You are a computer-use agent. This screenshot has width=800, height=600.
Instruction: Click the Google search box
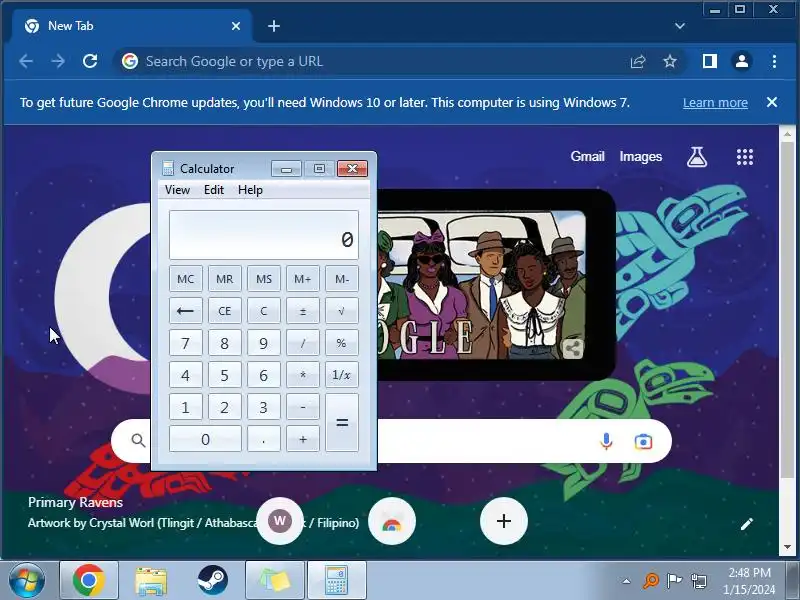391,441
